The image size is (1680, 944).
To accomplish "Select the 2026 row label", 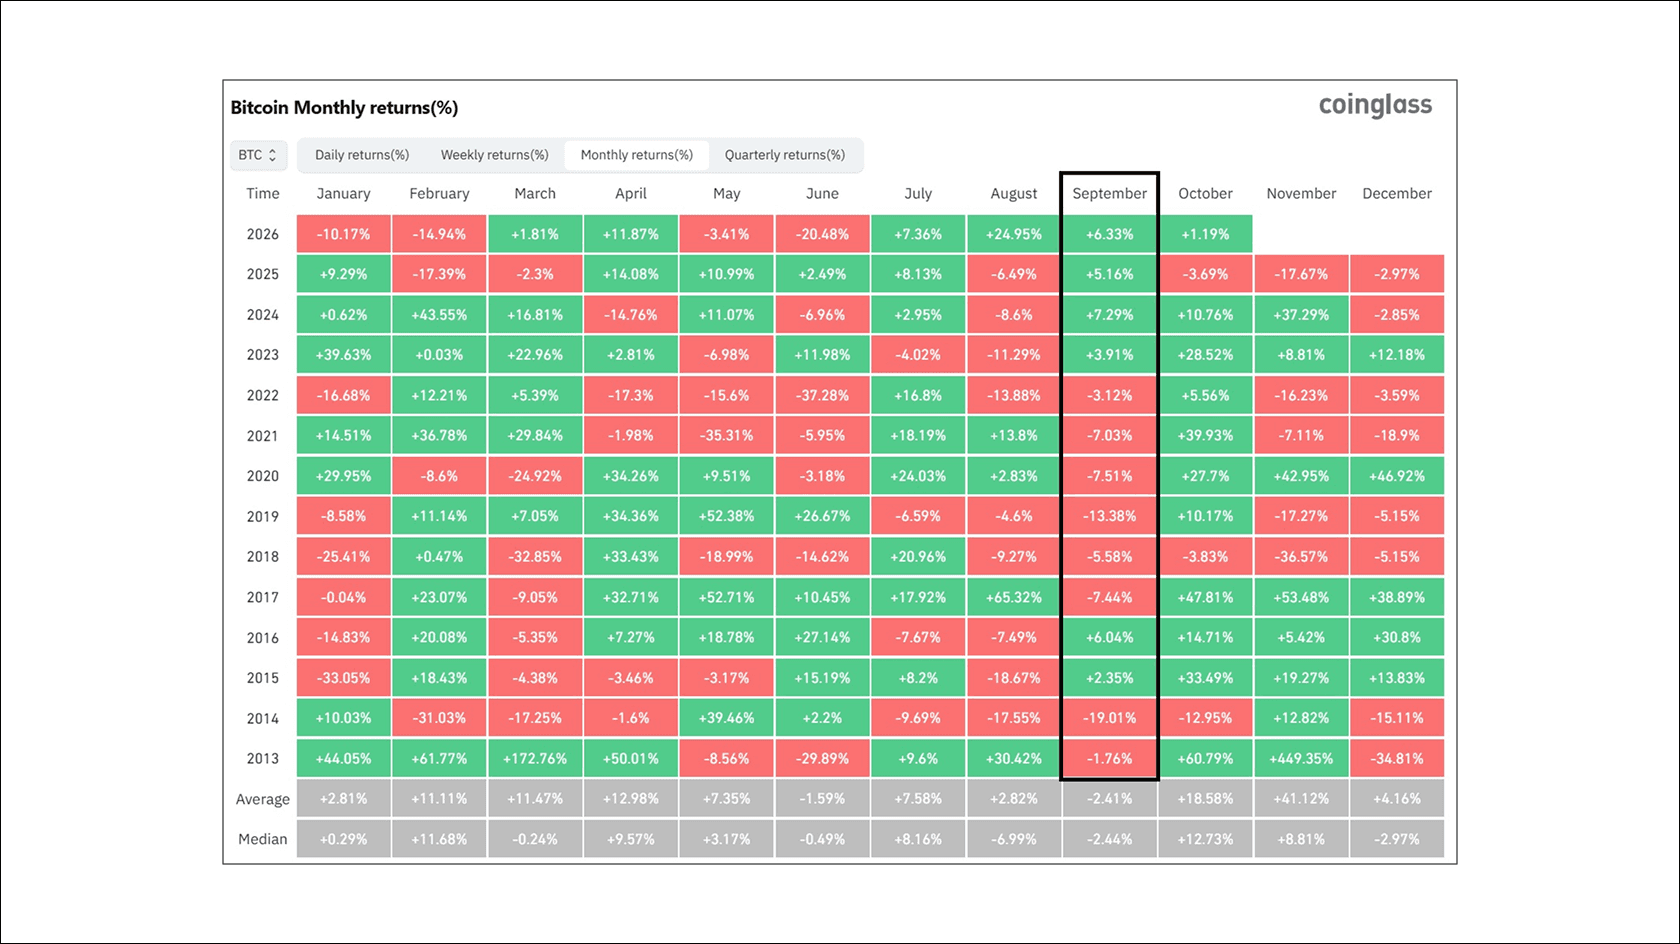I will (x=263, y=234).
